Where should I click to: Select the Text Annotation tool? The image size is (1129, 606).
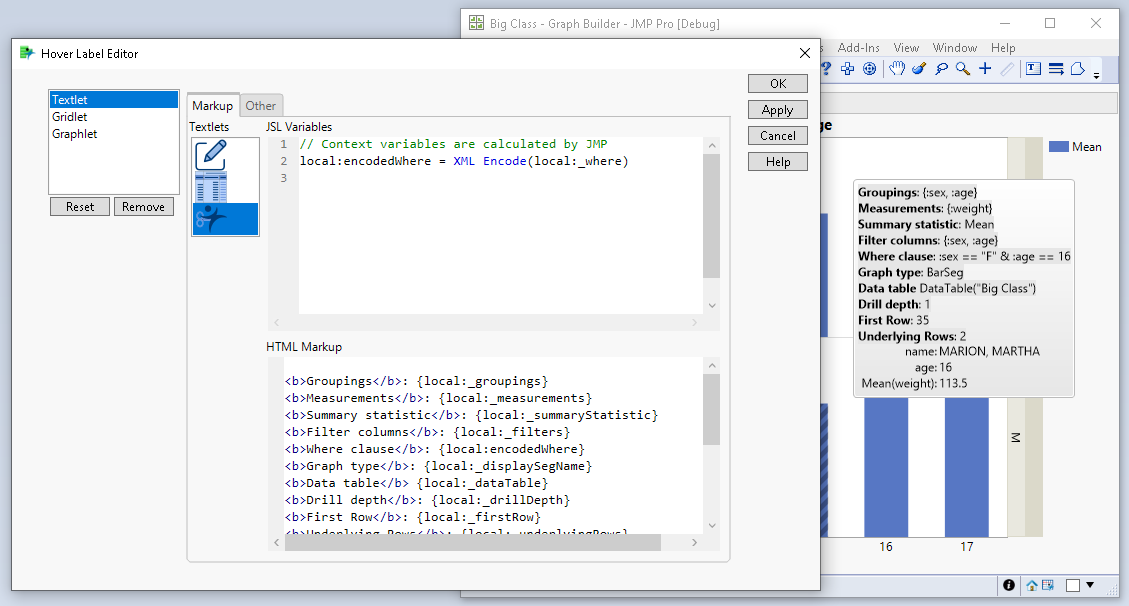(1033, 69)
